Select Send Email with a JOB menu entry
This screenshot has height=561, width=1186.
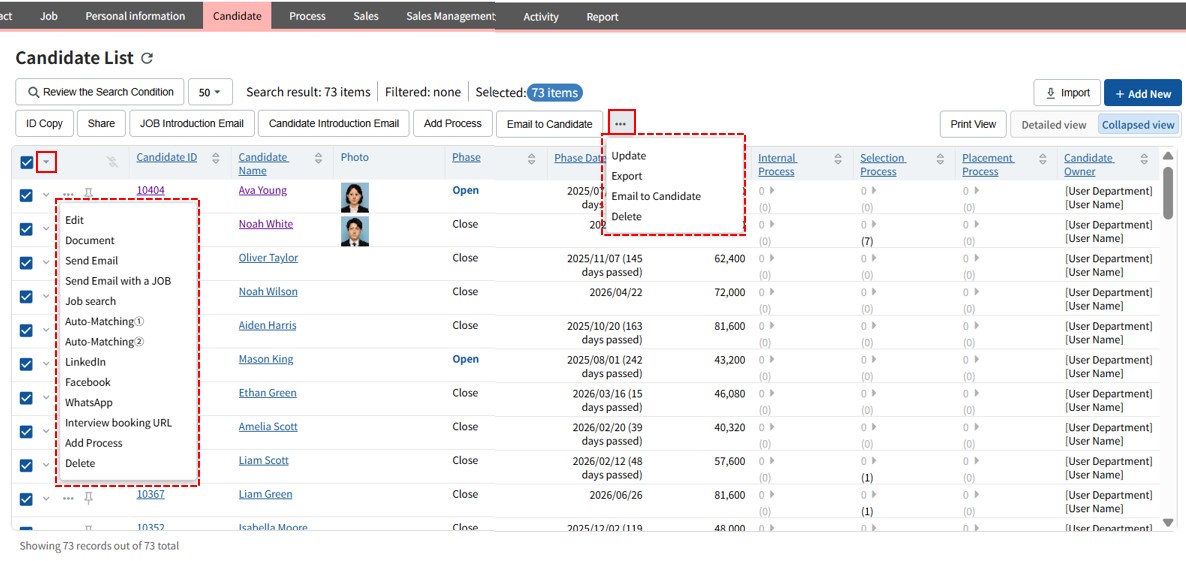[x=118, y=281]
